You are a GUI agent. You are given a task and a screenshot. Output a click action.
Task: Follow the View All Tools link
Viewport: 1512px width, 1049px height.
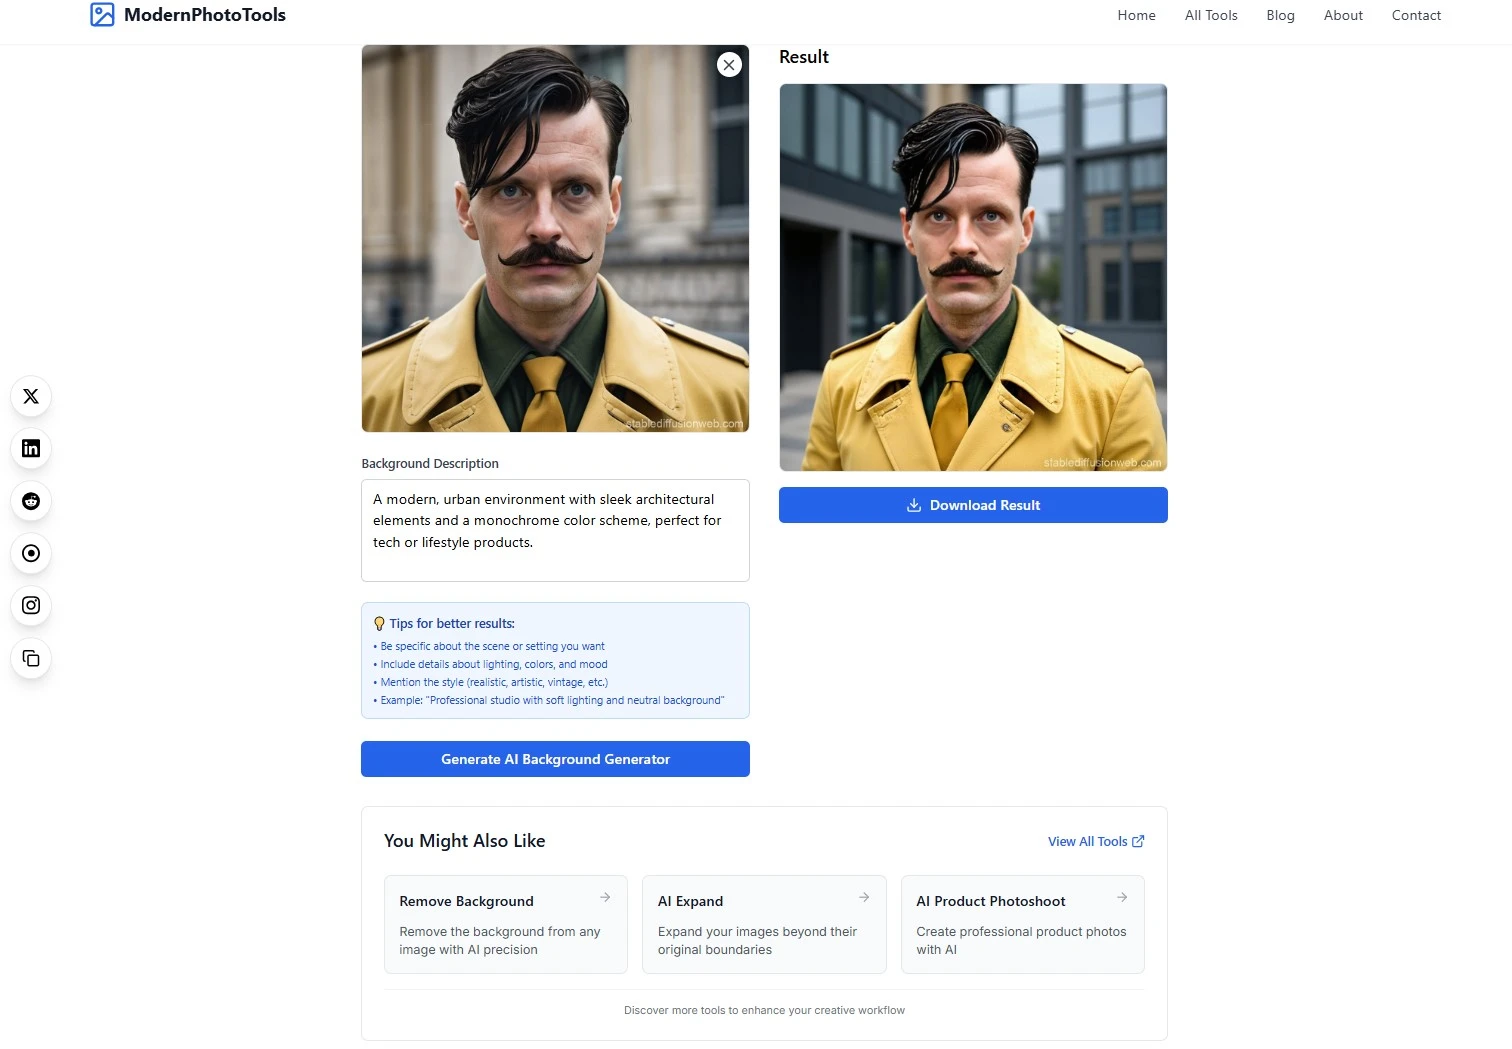tap(1095, 842)
